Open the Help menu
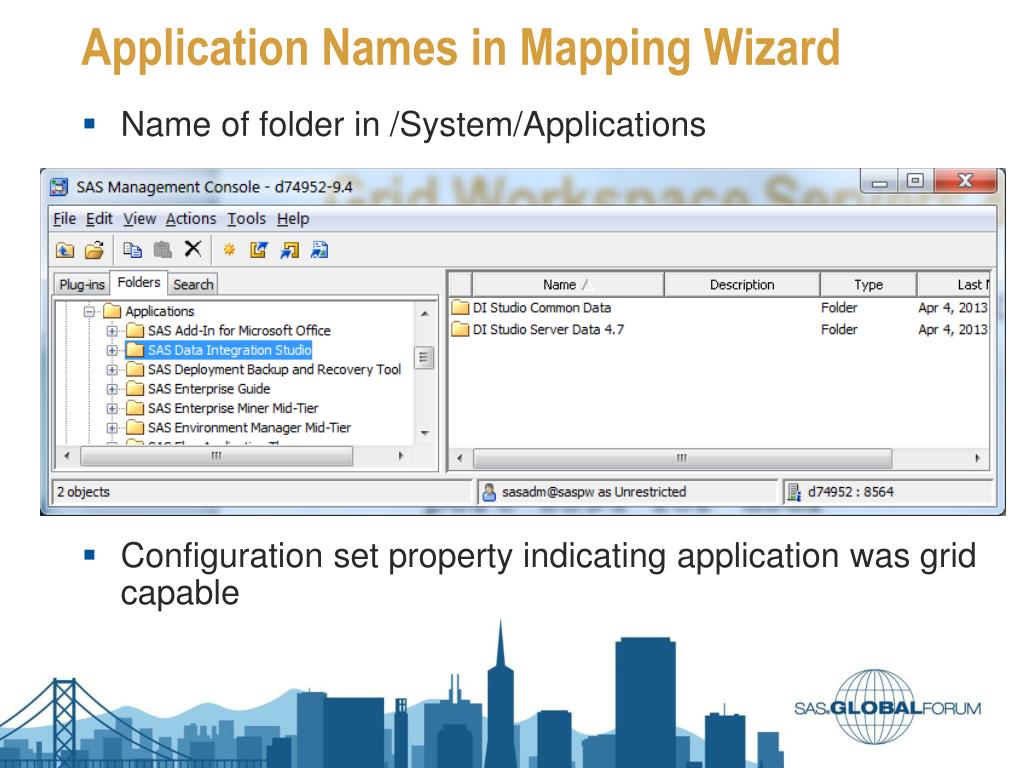The height and width of the screenshot is (768, 1024). [293, 219]
